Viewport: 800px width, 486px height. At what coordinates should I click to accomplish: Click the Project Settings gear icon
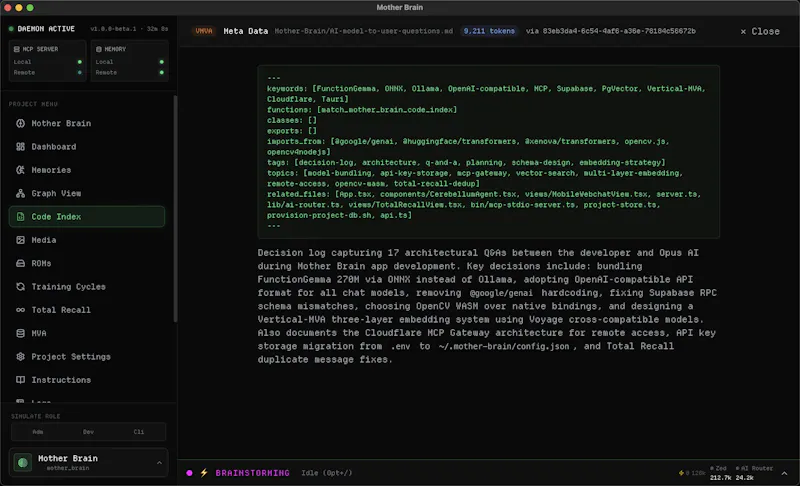coord(20,357)
